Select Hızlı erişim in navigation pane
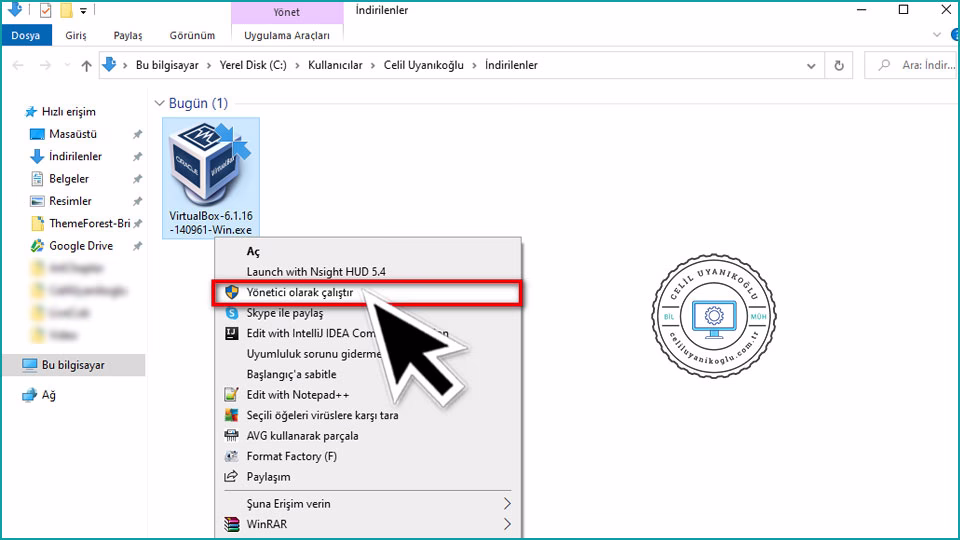Image resolution: width=960 pixels, height=540 pixels. click(x=69, y=112)
